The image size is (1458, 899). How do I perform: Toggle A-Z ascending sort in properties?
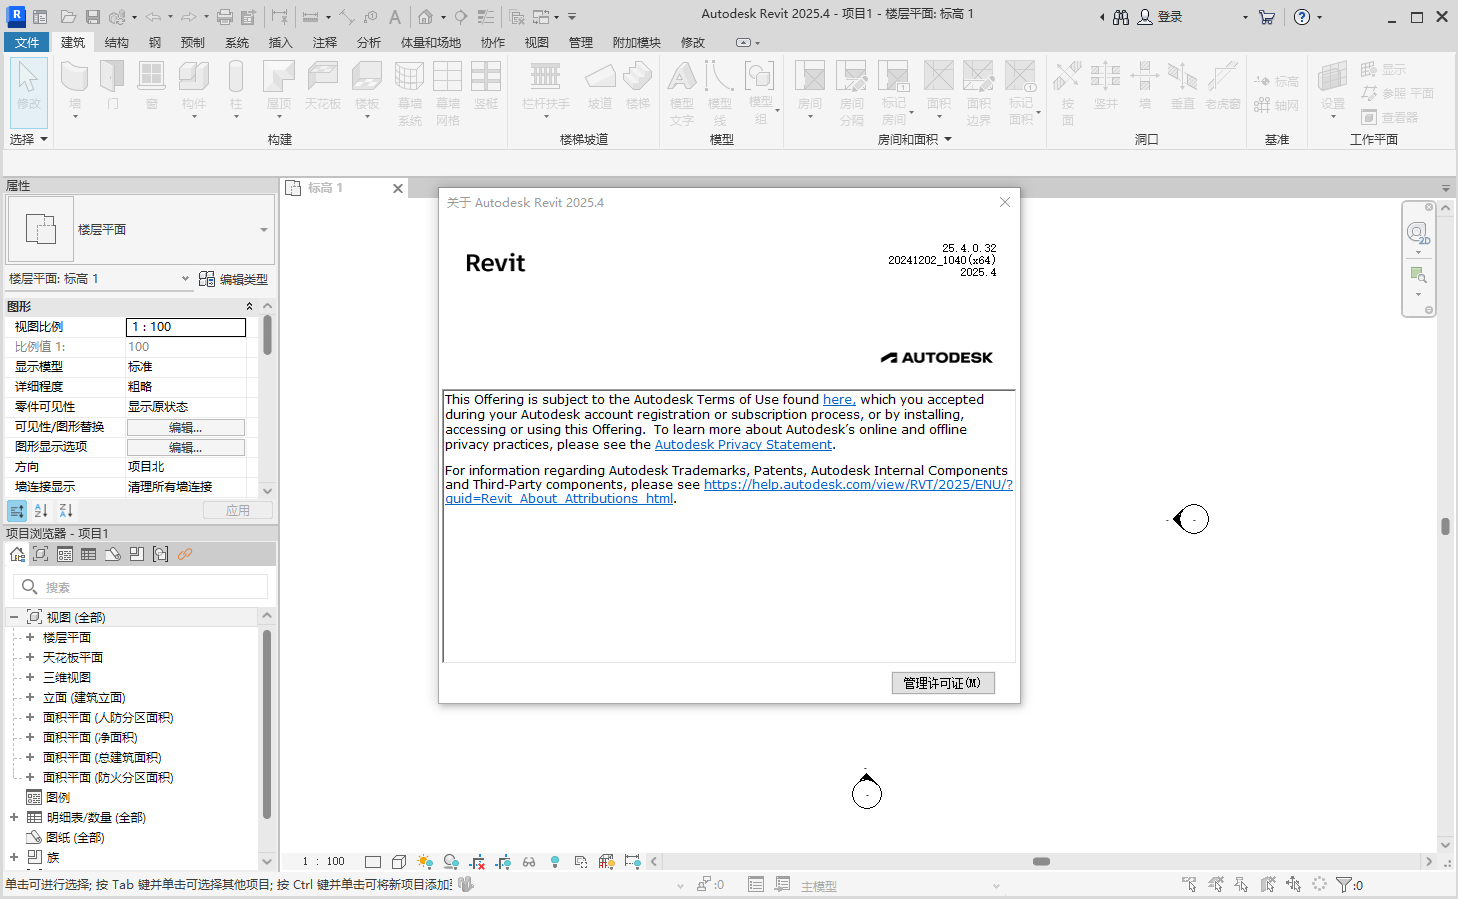click(41, 510)
